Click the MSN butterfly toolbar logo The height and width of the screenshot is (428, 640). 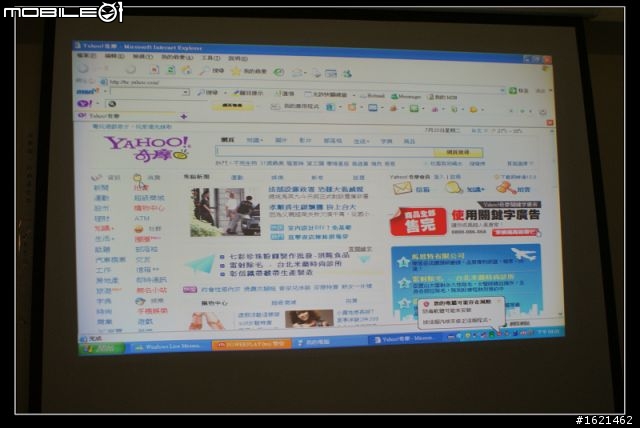point(87,91)
